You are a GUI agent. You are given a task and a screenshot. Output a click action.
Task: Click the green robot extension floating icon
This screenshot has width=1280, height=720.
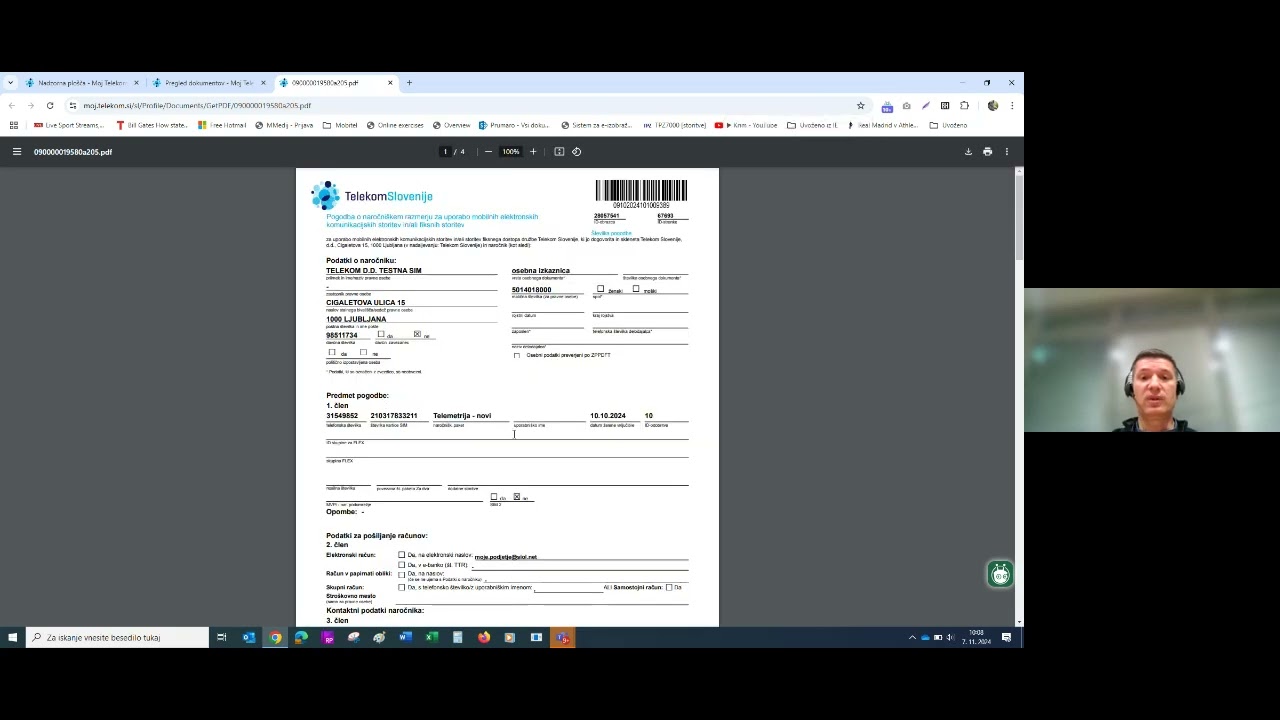click(x=1000, y=574)
